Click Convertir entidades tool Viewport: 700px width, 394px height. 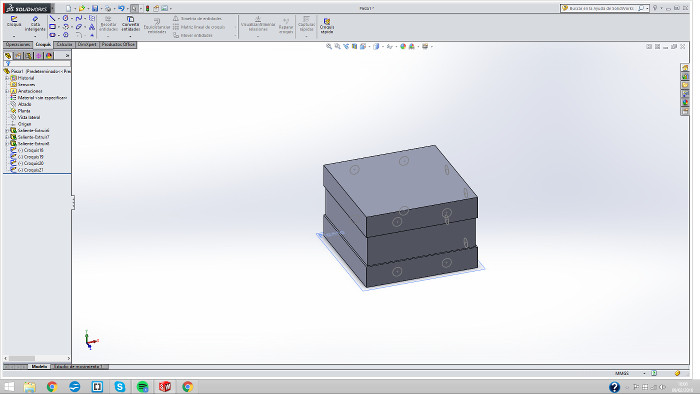pos(130,24)
